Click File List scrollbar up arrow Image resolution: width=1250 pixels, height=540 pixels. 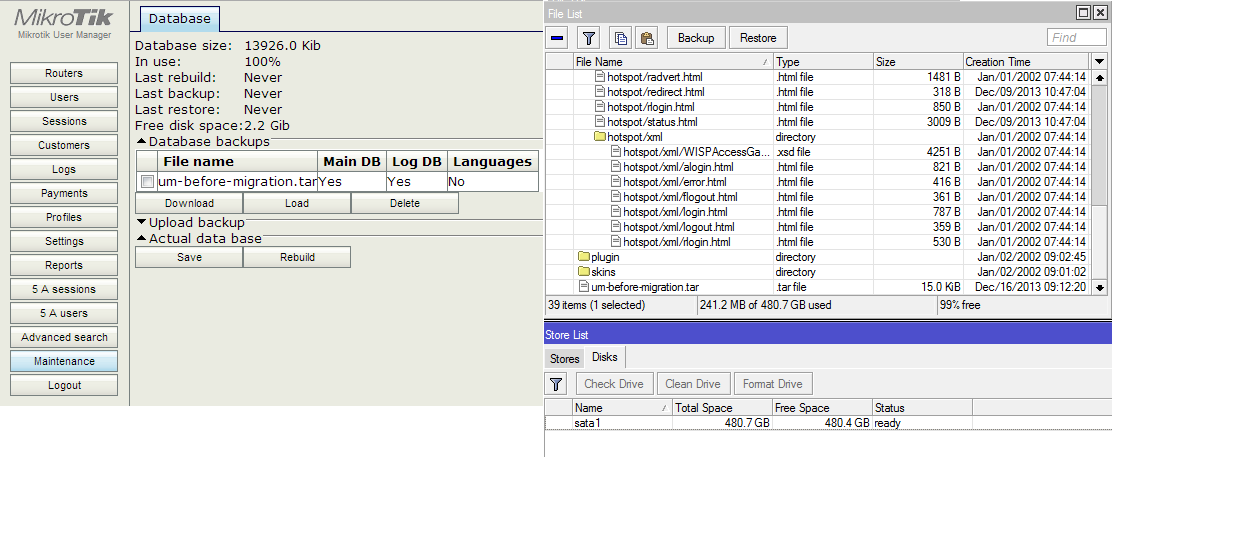(1100, 77)
